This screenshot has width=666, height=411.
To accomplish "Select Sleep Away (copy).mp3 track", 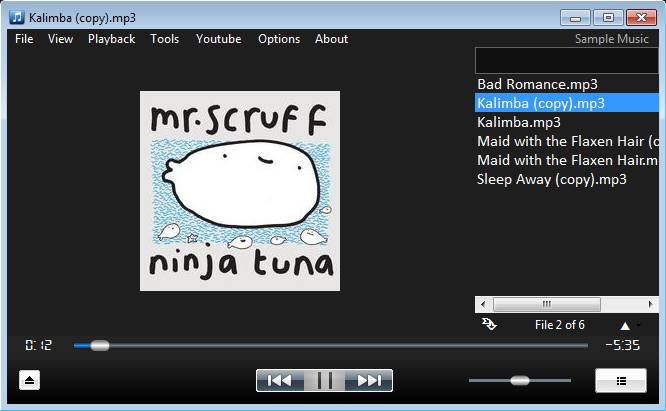I will coord(551,179).
